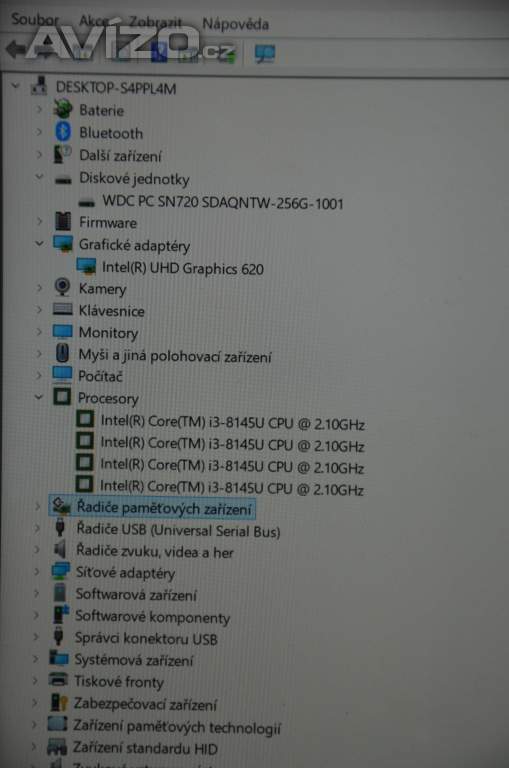Collapse the Grafické adaptéry node
This screenshot has height=768, width=509.
coord(40,243)
